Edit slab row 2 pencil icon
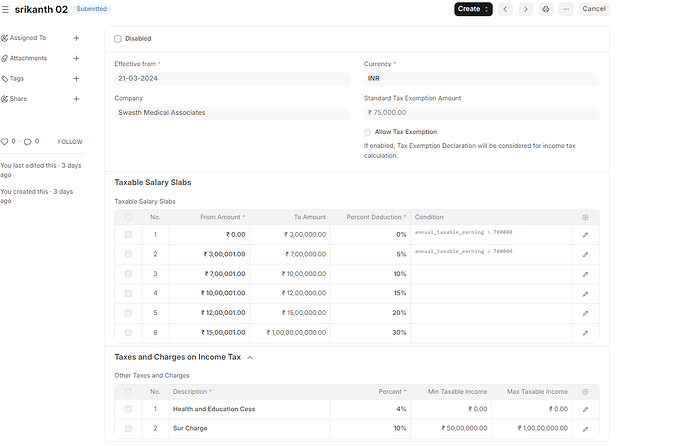The image size is (690, 446). tap(585, 254)
